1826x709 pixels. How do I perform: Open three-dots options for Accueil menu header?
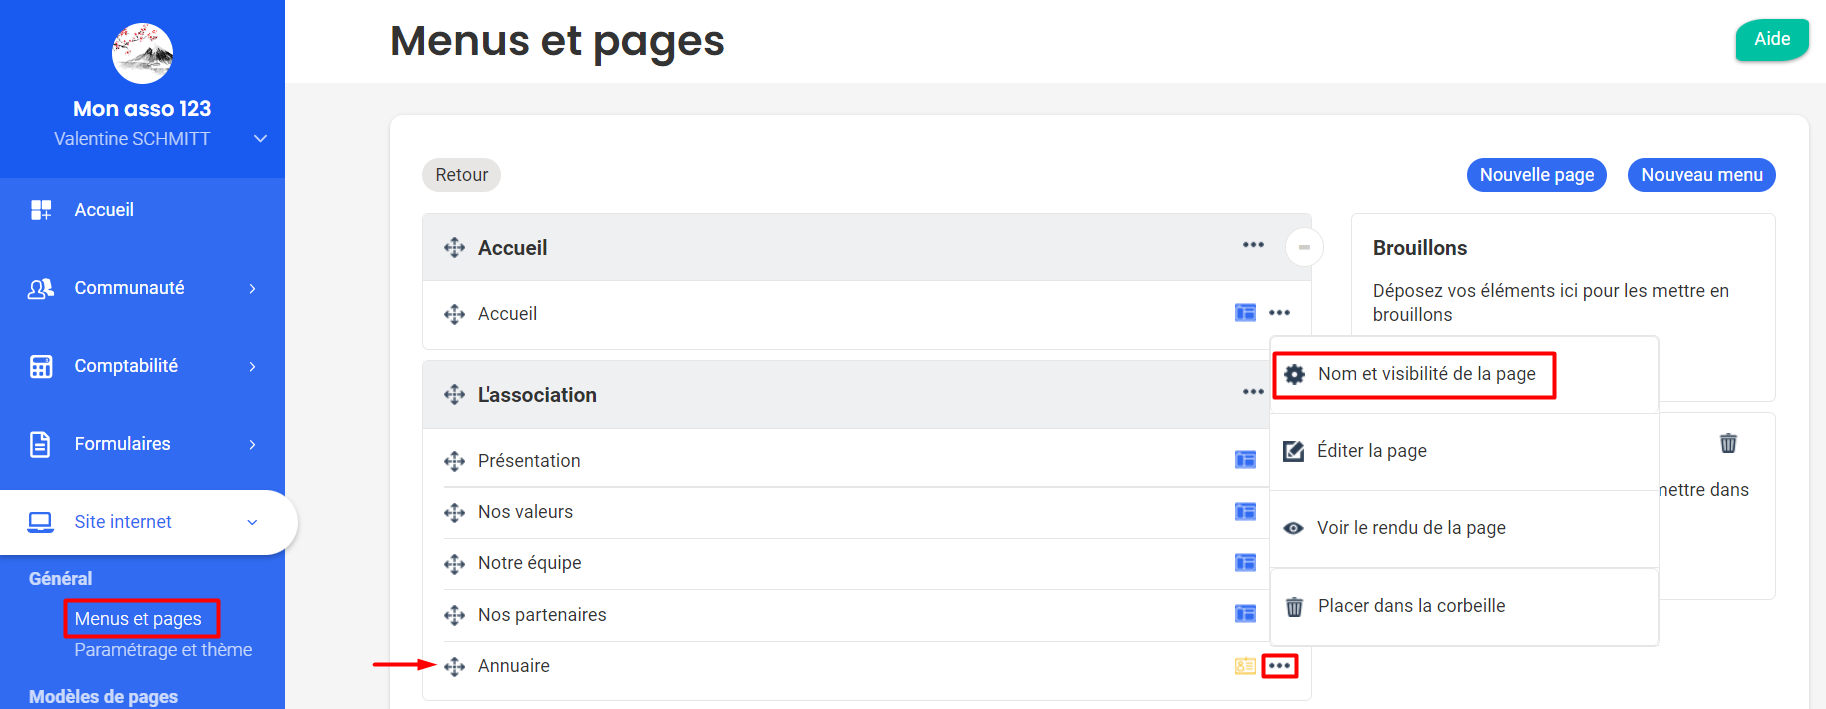[1253, 245]
